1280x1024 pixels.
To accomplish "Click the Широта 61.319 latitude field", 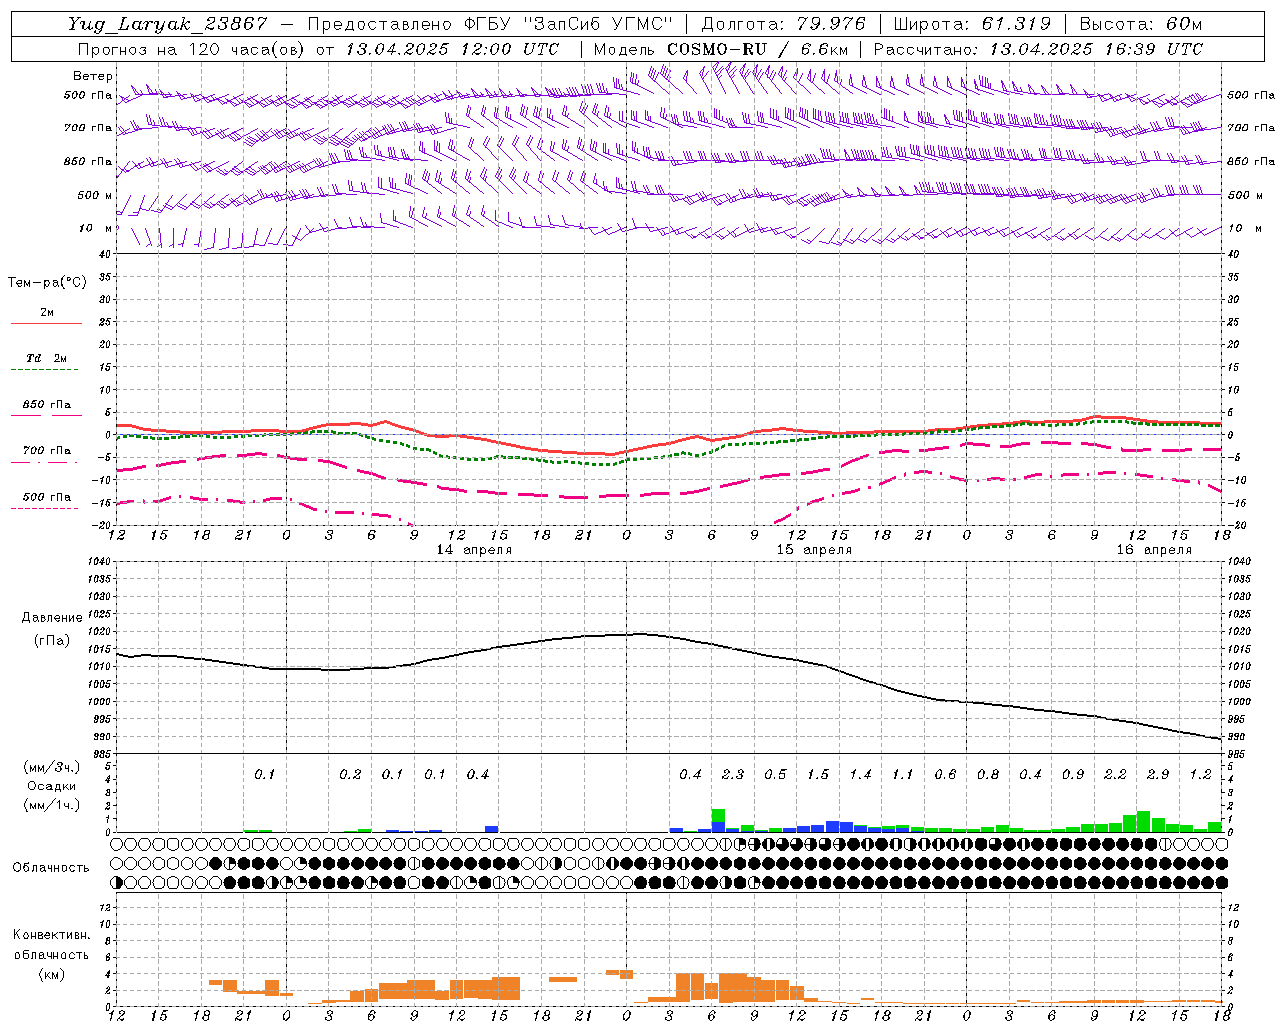I will pos(972,24).
